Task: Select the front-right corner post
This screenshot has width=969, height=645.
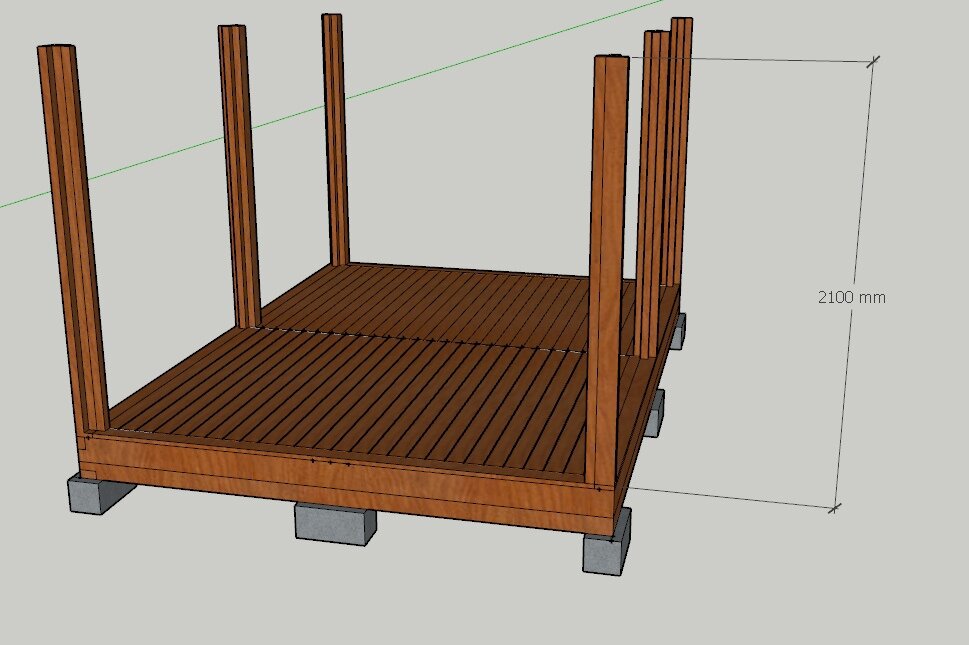Action: (x=607, y=270)
